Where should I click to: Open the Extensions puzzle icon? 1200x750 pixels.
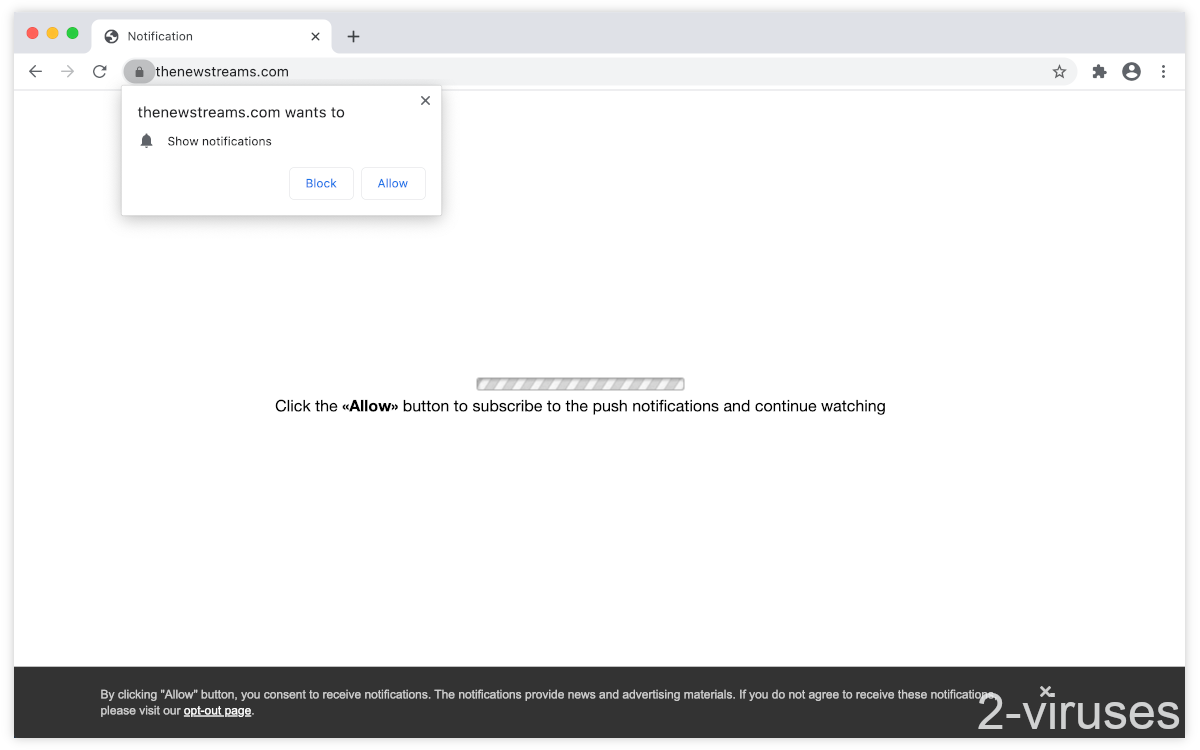pos(1099,71)
